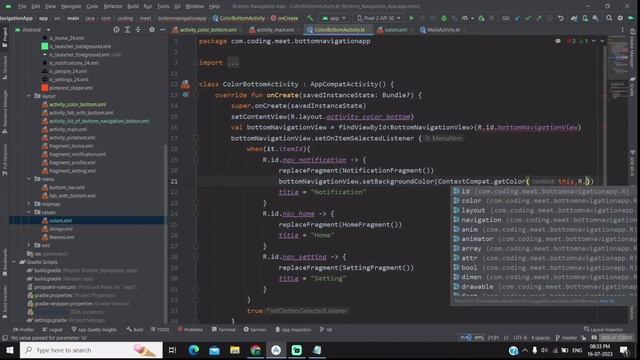Open the TODO tool window
Image resolution: width=640 pixels, height=360 pixels.
click(x=160, y=329)
